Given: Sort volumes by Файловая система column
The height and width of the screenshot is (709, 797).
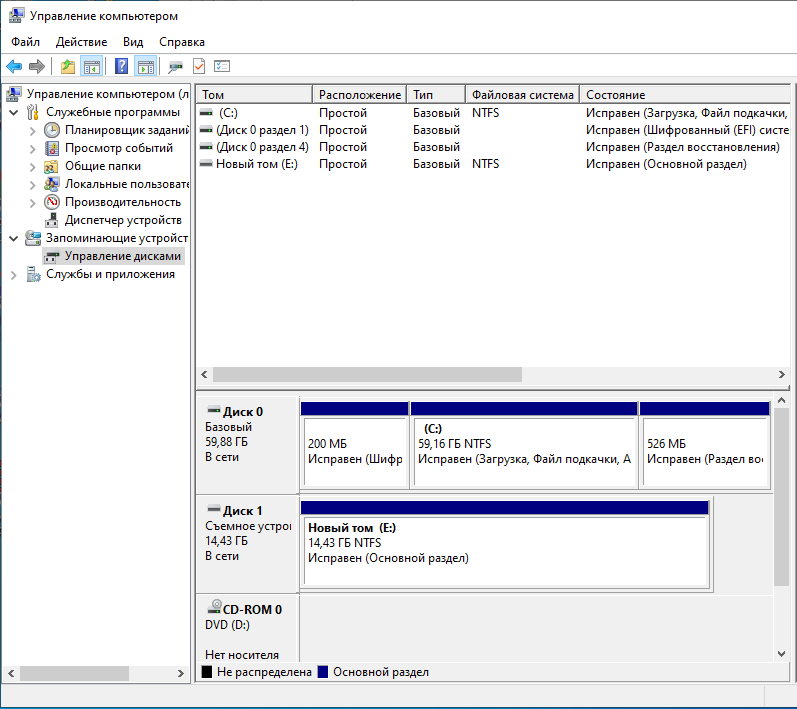Looking at the screenshot, I should click(522, 94).
